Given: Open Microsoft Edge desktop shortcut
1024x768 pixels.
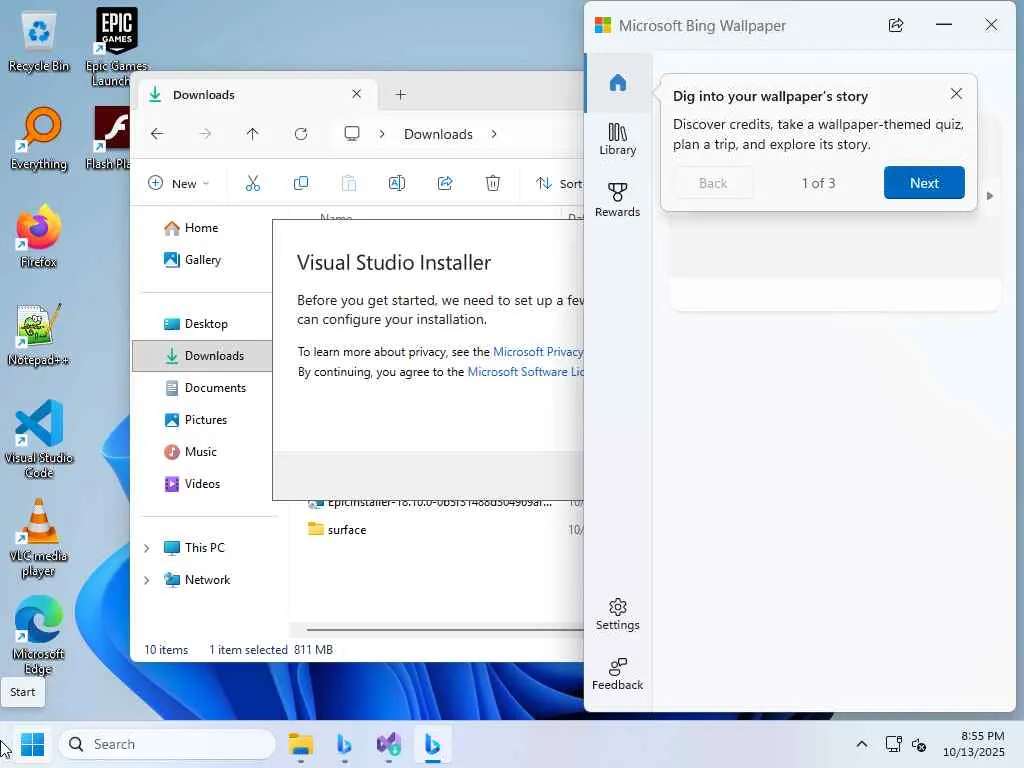Looking at the screenshot, I should [39, 635].
